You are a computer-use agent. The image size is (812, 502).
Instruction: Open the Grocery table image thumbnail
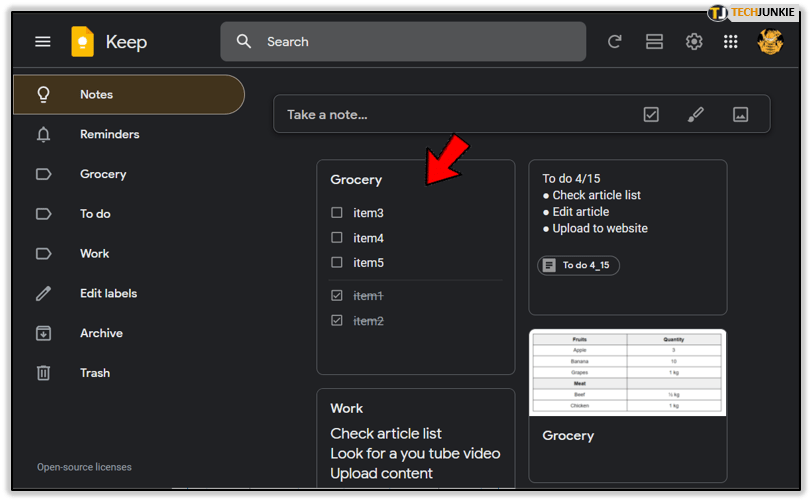point(627,372)
